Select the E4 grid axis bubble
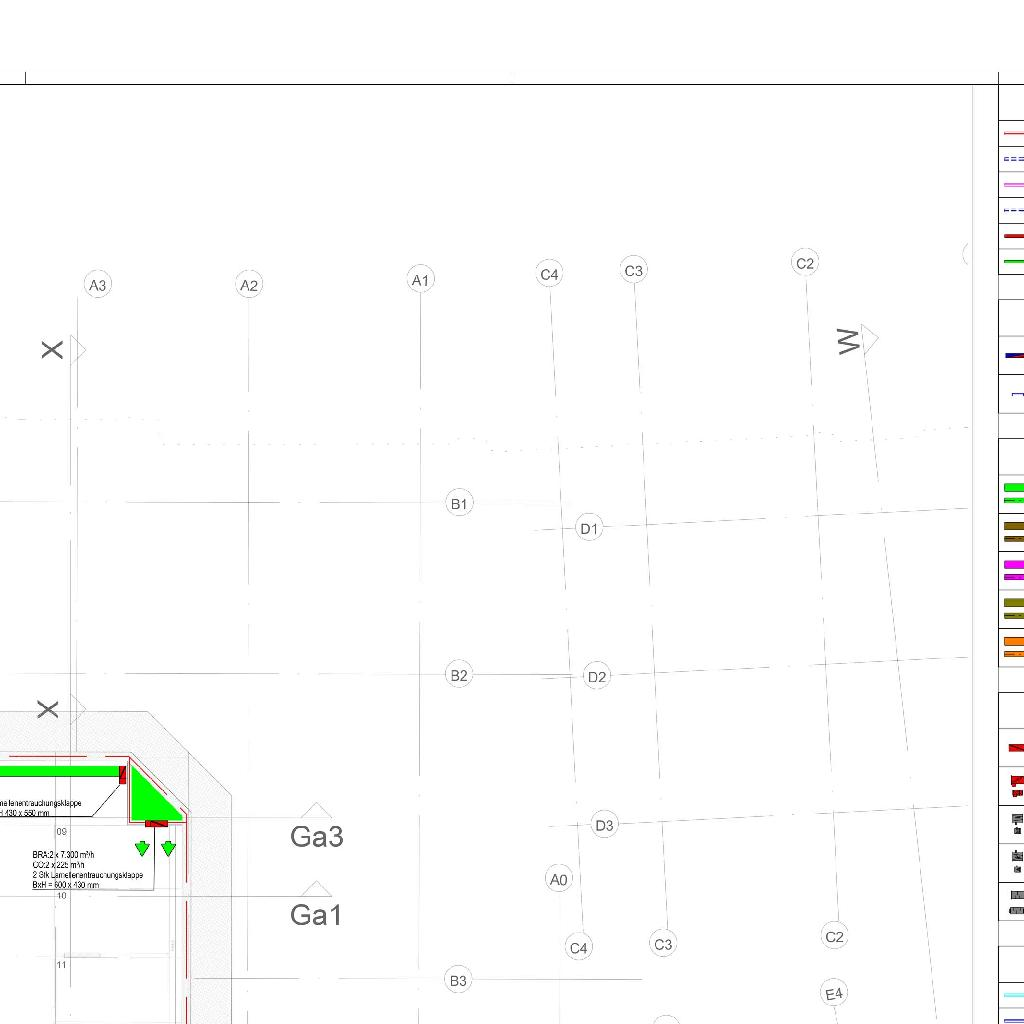 [x=834, y=993]
